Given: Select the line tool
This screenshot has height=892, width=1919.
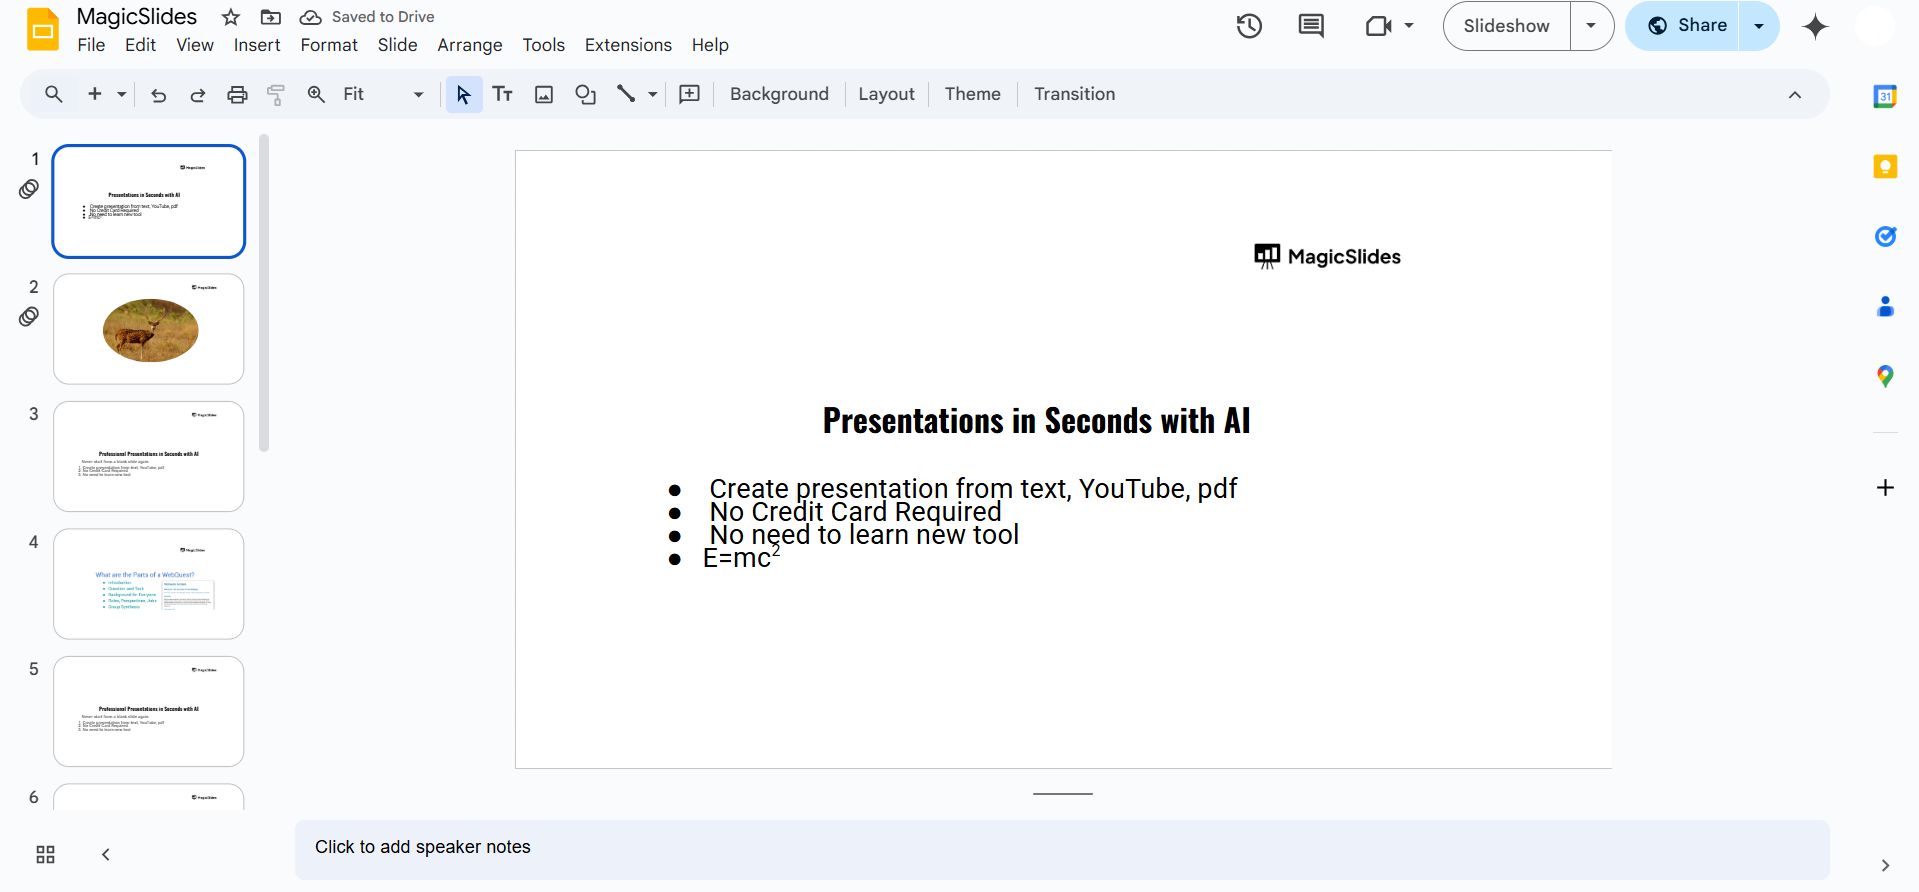Looking at the screenshot, I should [x=626, y=94].
